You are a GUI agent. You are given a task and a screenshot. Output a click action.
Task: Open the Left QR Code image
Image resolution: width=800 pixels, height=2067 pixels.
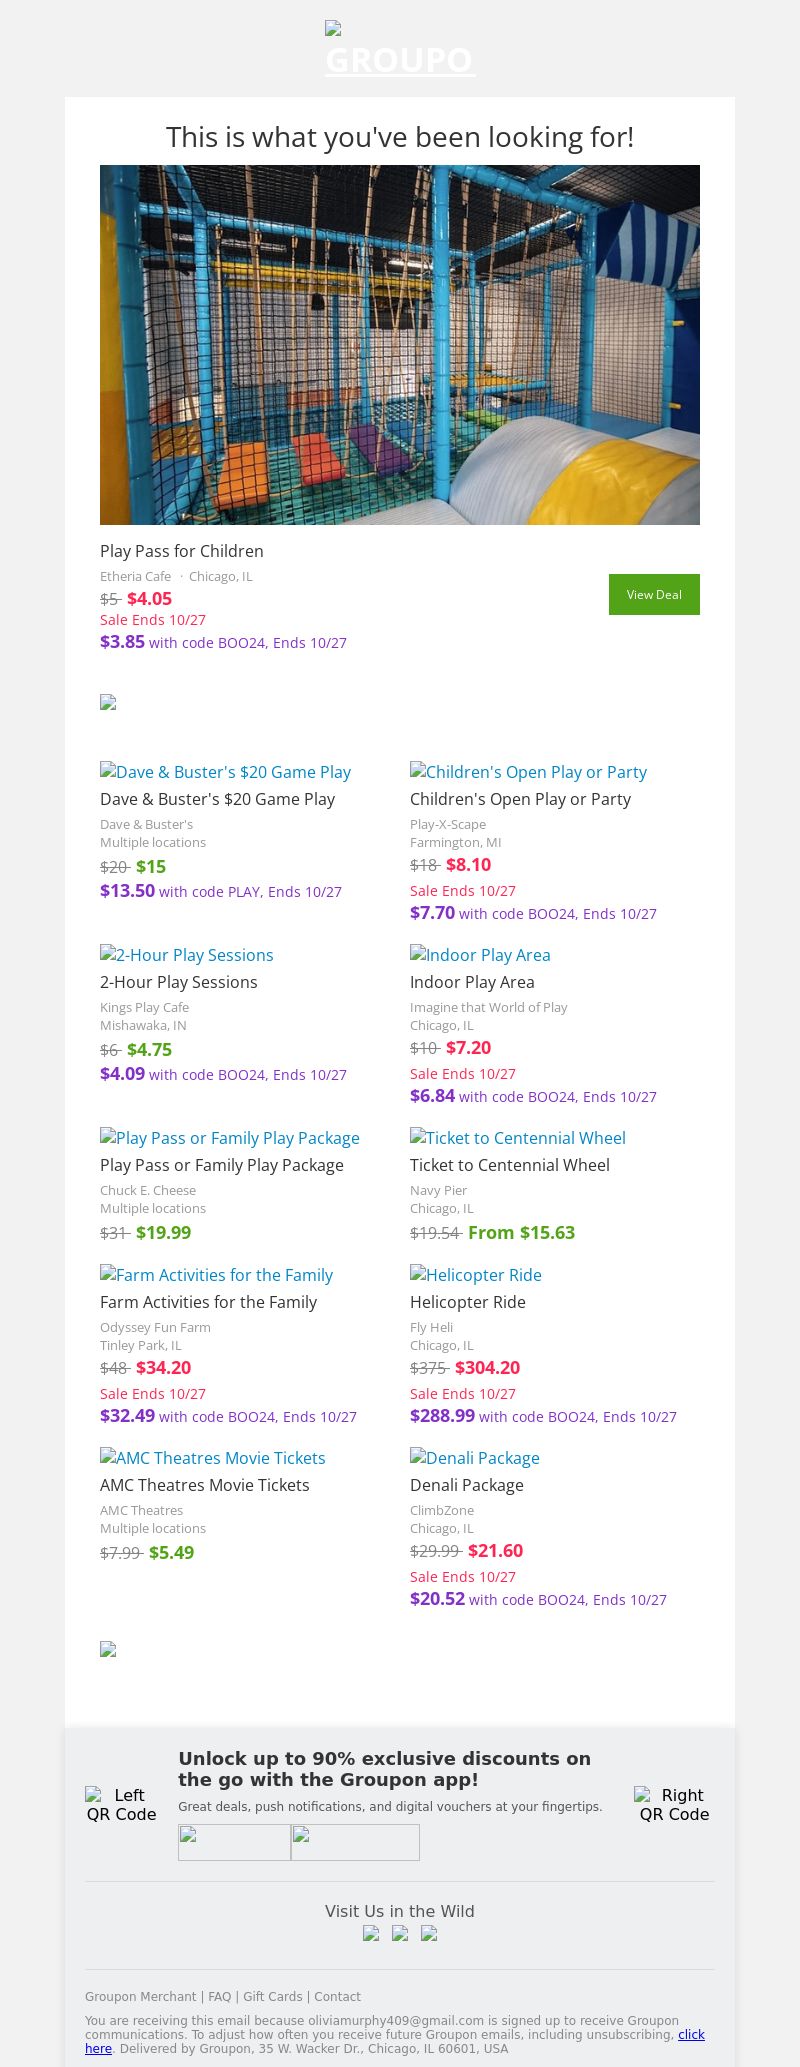[x=121, y=1804]
